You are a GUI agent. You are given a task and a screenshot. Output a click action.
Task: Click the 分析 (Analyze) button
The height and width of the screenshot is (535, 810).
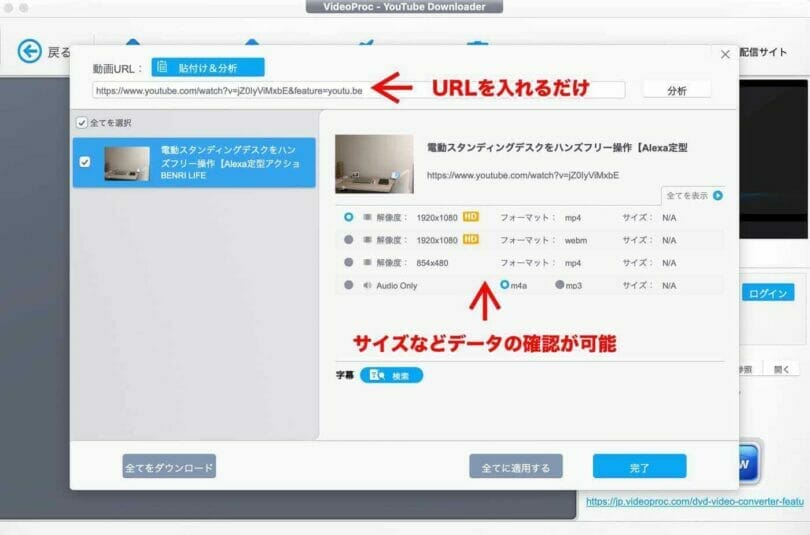(x=677, y=91)
